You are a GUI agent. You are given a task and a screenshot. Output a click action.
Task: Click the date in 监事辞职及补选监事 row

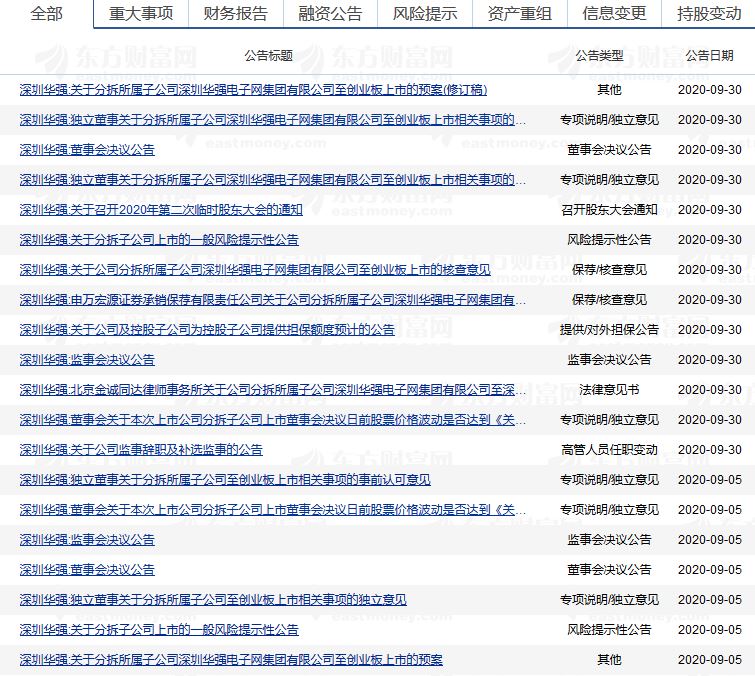[x=710, y=450]
